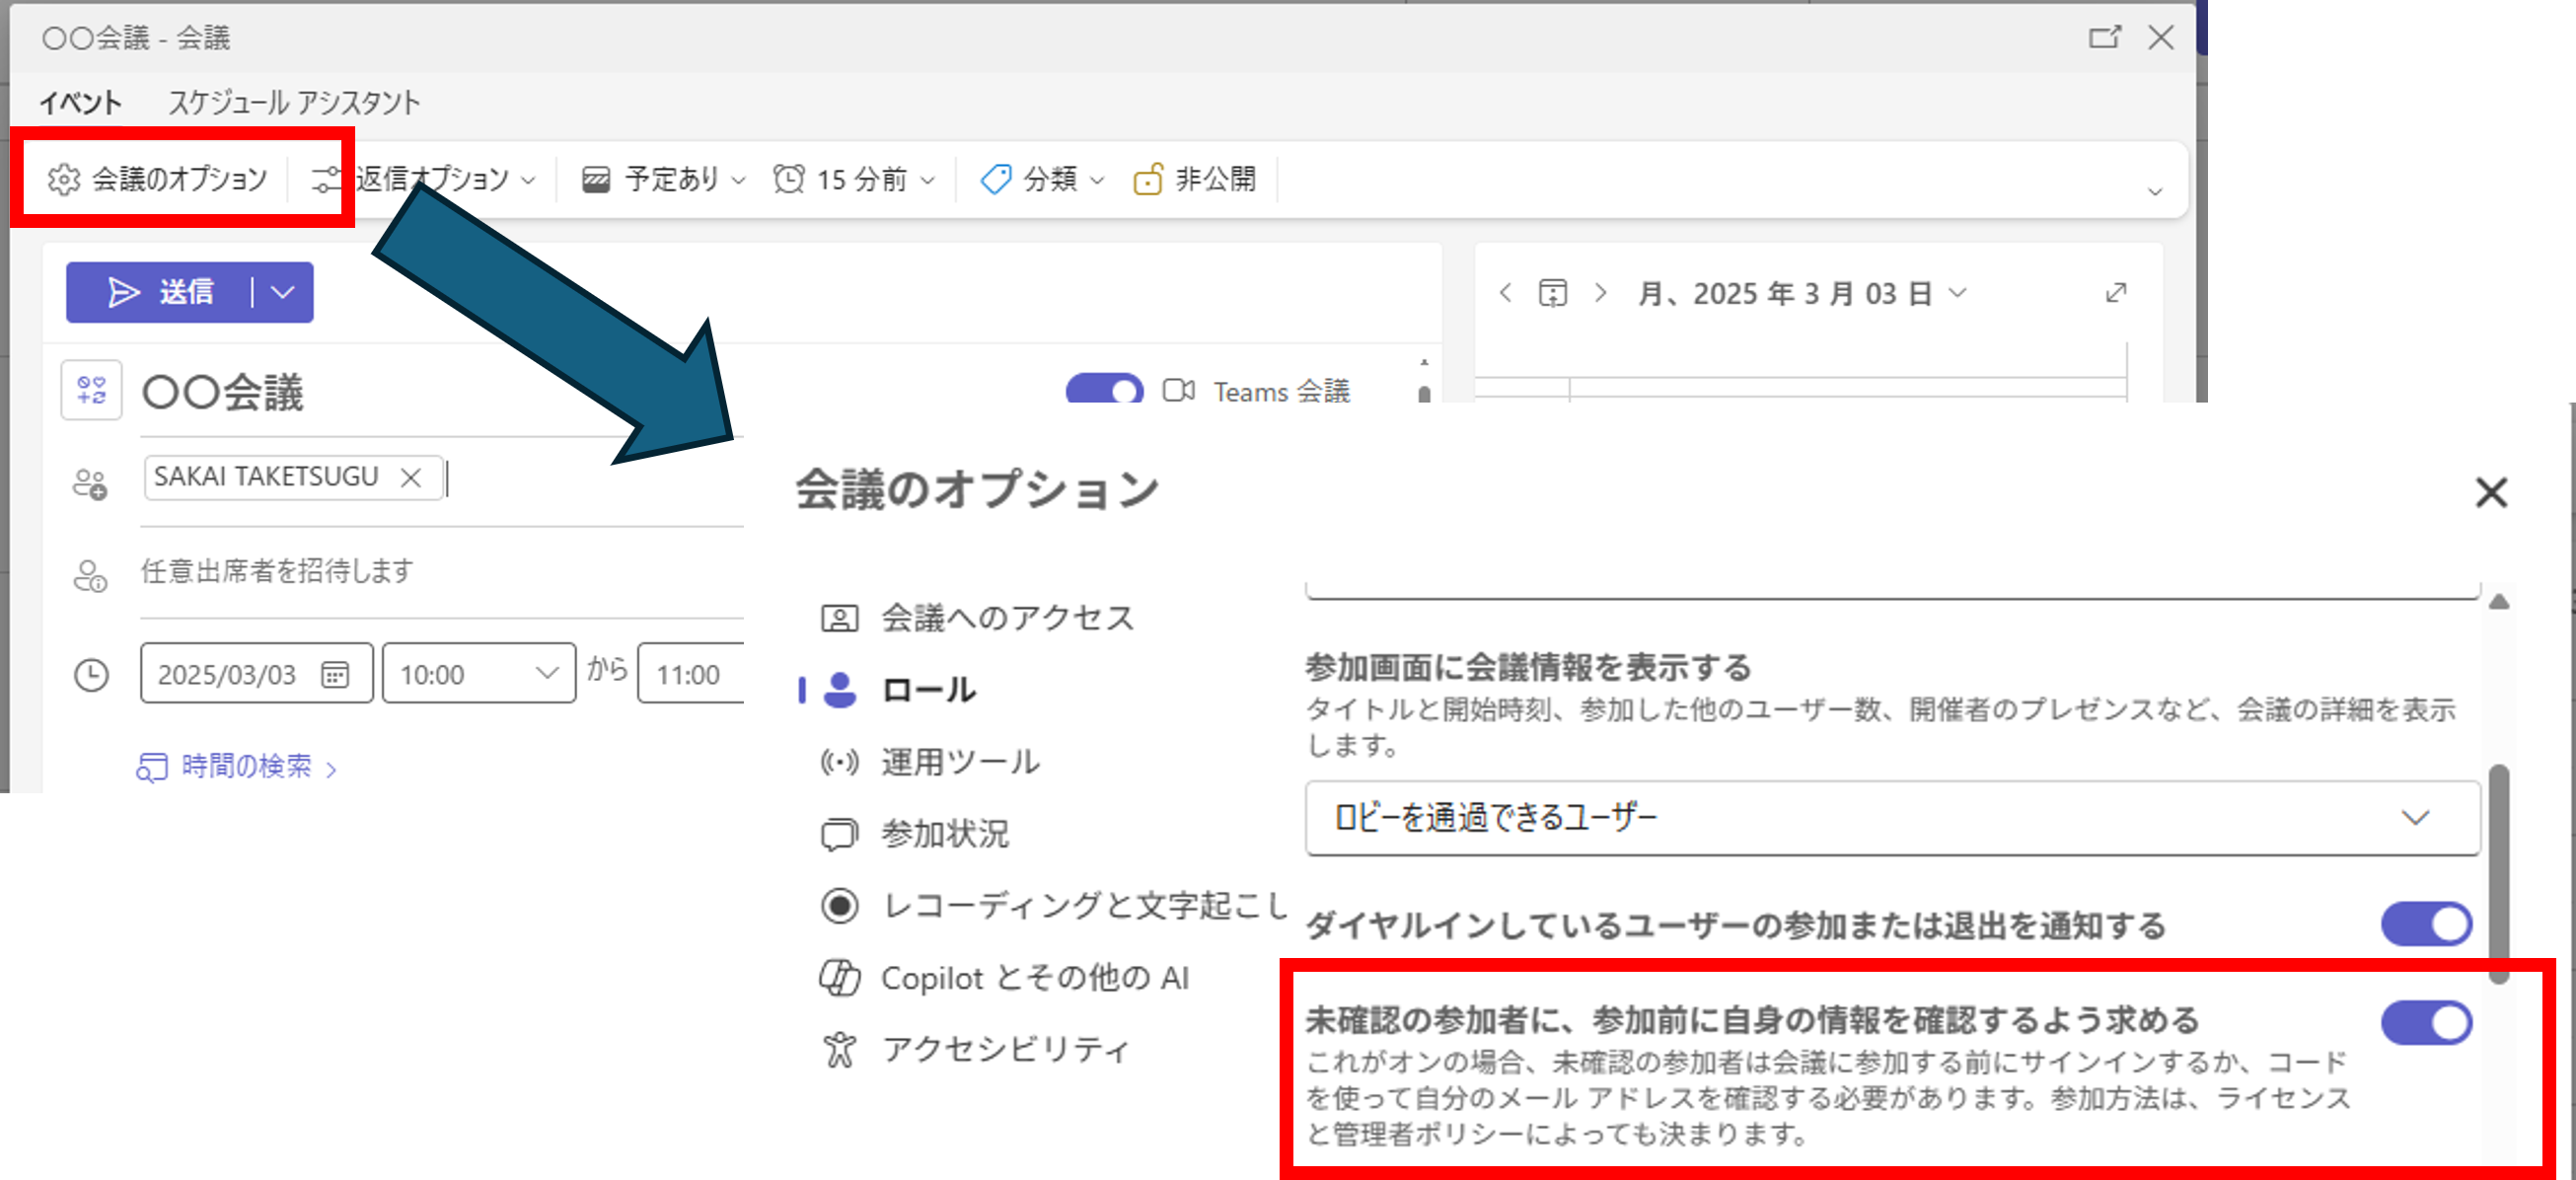Click the 非公開 lock icon
The height and width of the screenshot is (1180, 2576).
1147,179
